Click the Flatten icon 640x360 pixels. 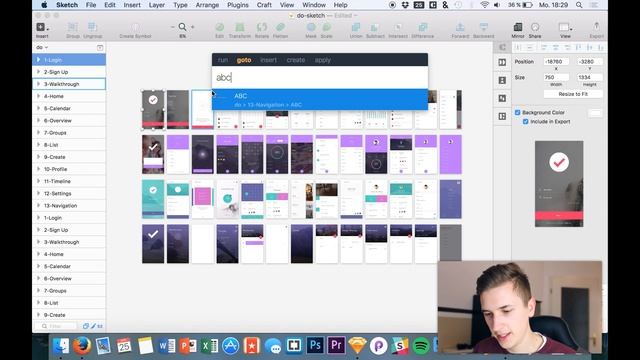(x=280, y=27)
